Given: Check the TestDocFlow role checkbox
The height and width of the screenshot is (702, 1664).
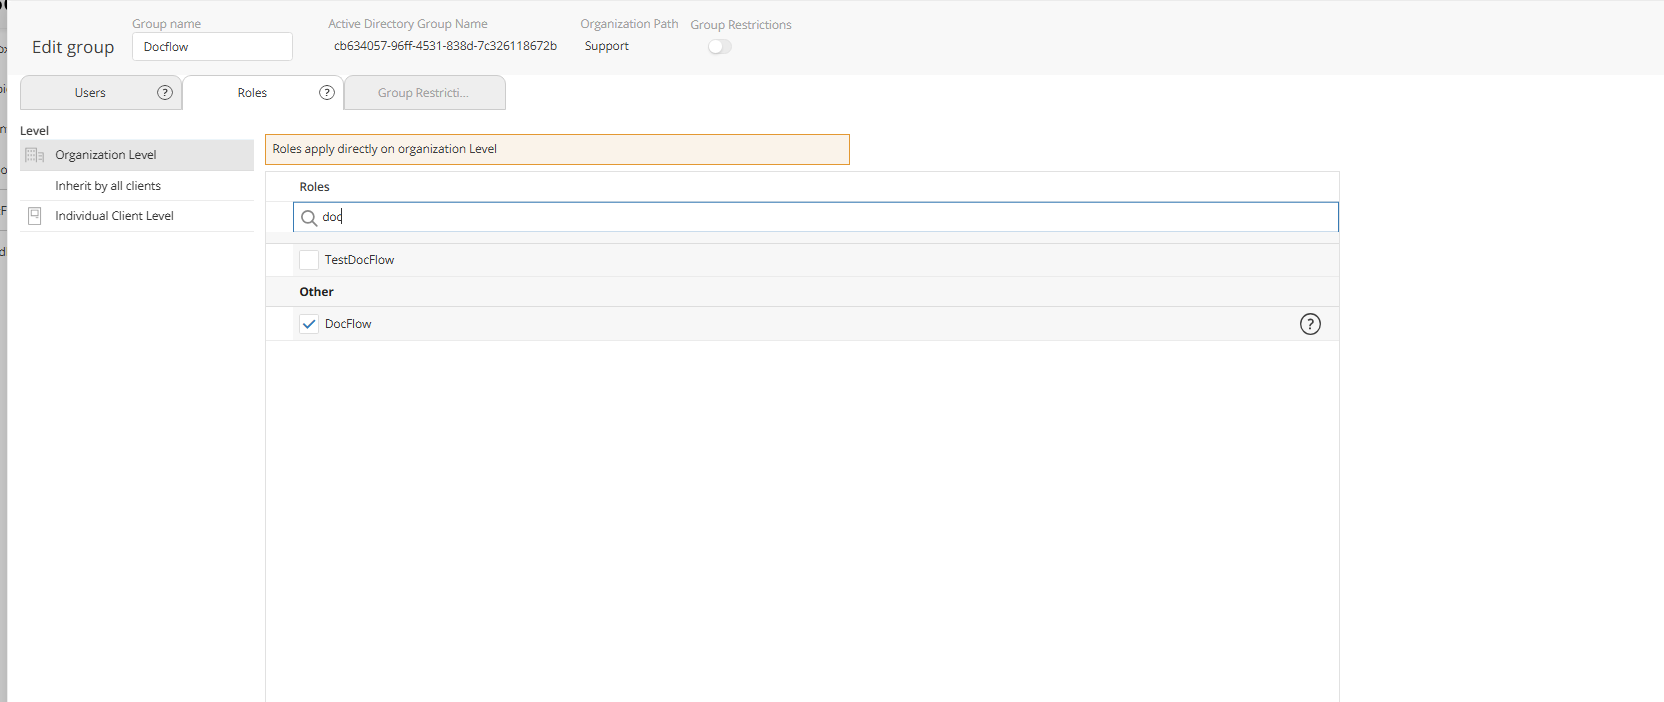Looking at the screenshot, I should pos(309,260).
